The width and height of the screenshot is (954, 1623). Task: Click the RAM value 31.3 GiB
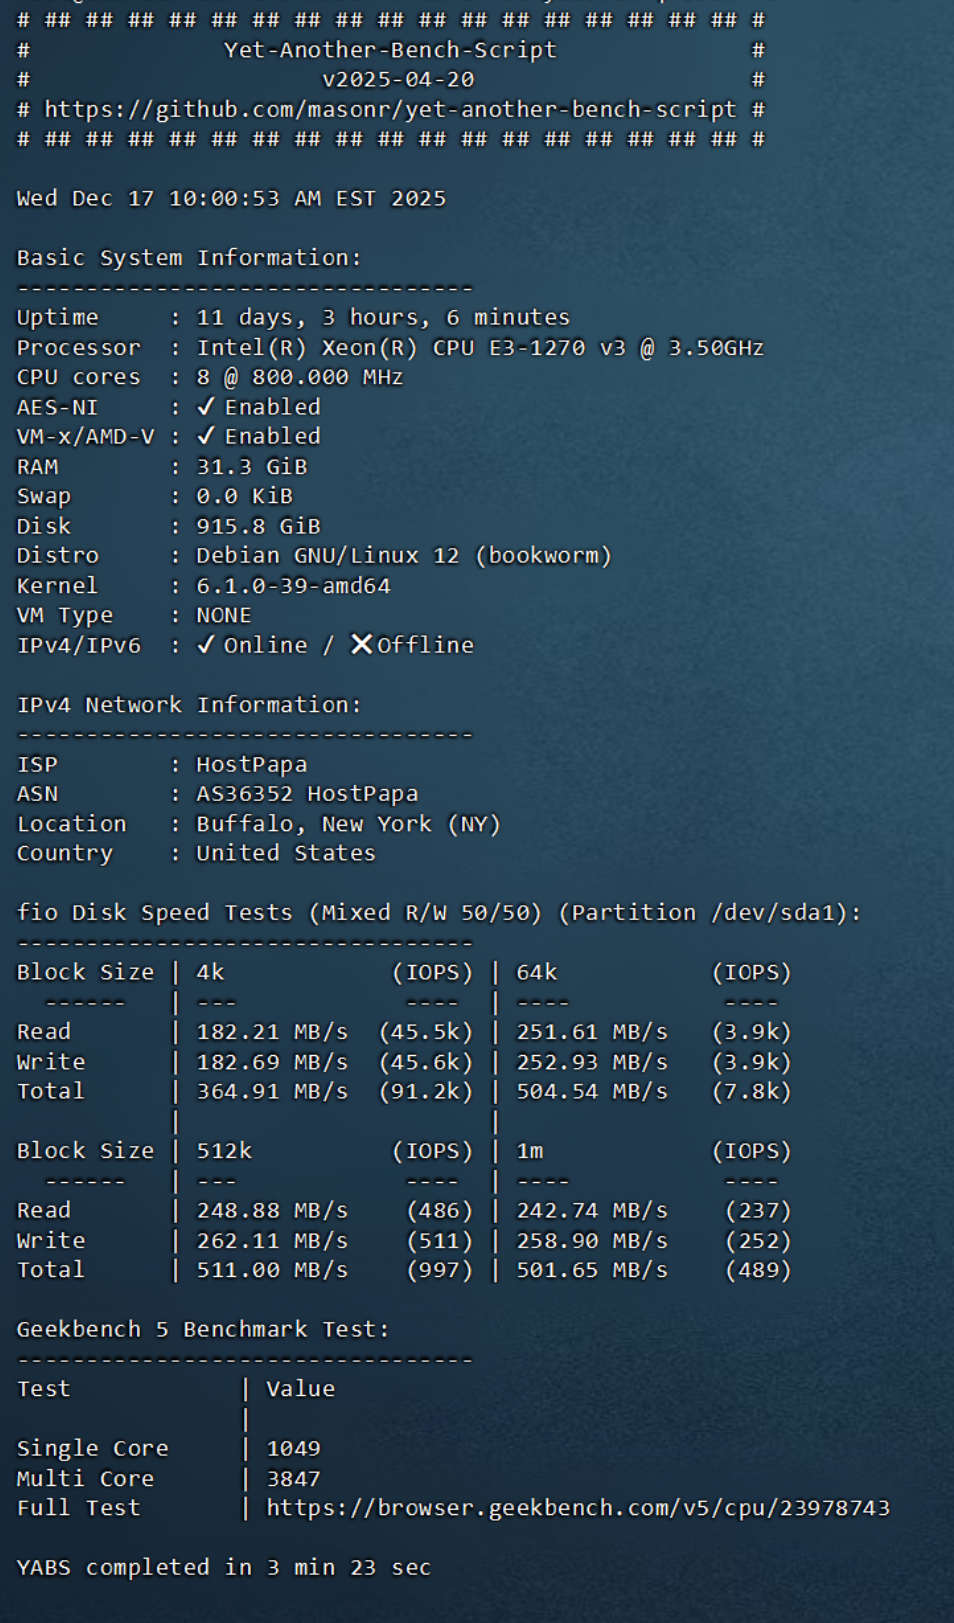click(x=251, y=467)
